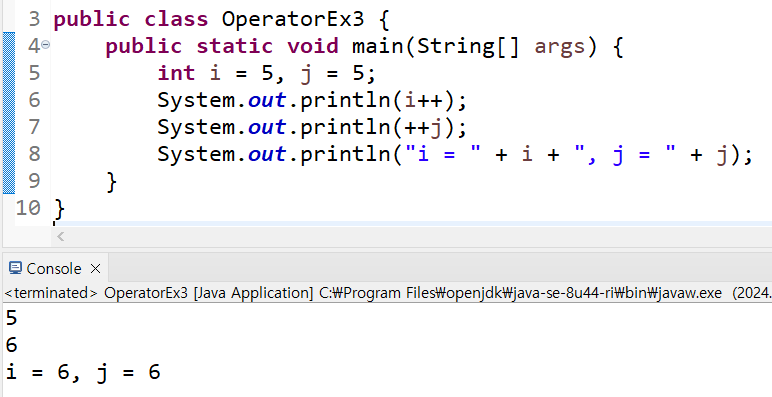Click the italic out on line 8
Screen dimensions: 772x397
click(x=267, y=154)
